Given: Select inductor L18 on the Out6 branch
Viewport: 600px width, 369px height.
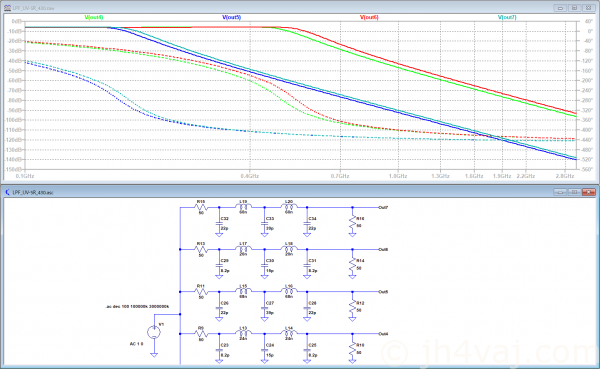Looking at the screenshot, I should pyautogui.click(x=289, y=249).
